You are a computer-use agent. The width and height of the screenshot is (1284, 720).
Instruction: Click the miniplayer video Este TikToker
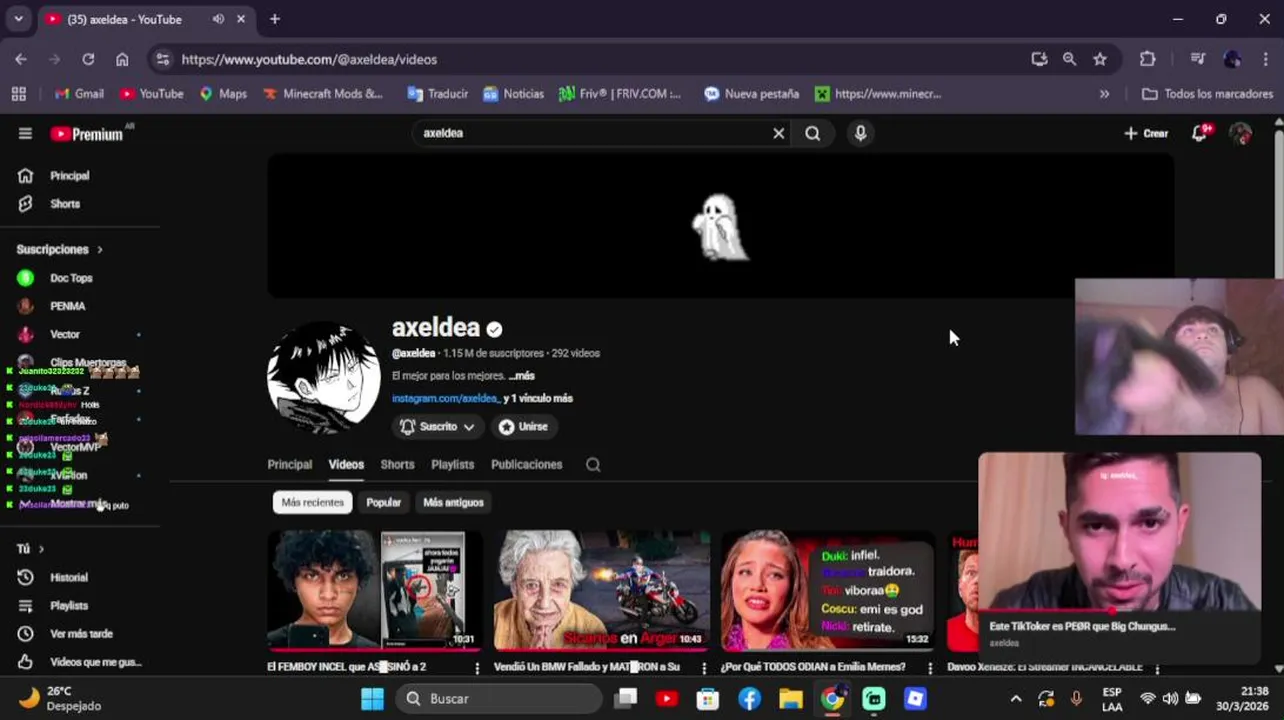[x=1120, y=532]
